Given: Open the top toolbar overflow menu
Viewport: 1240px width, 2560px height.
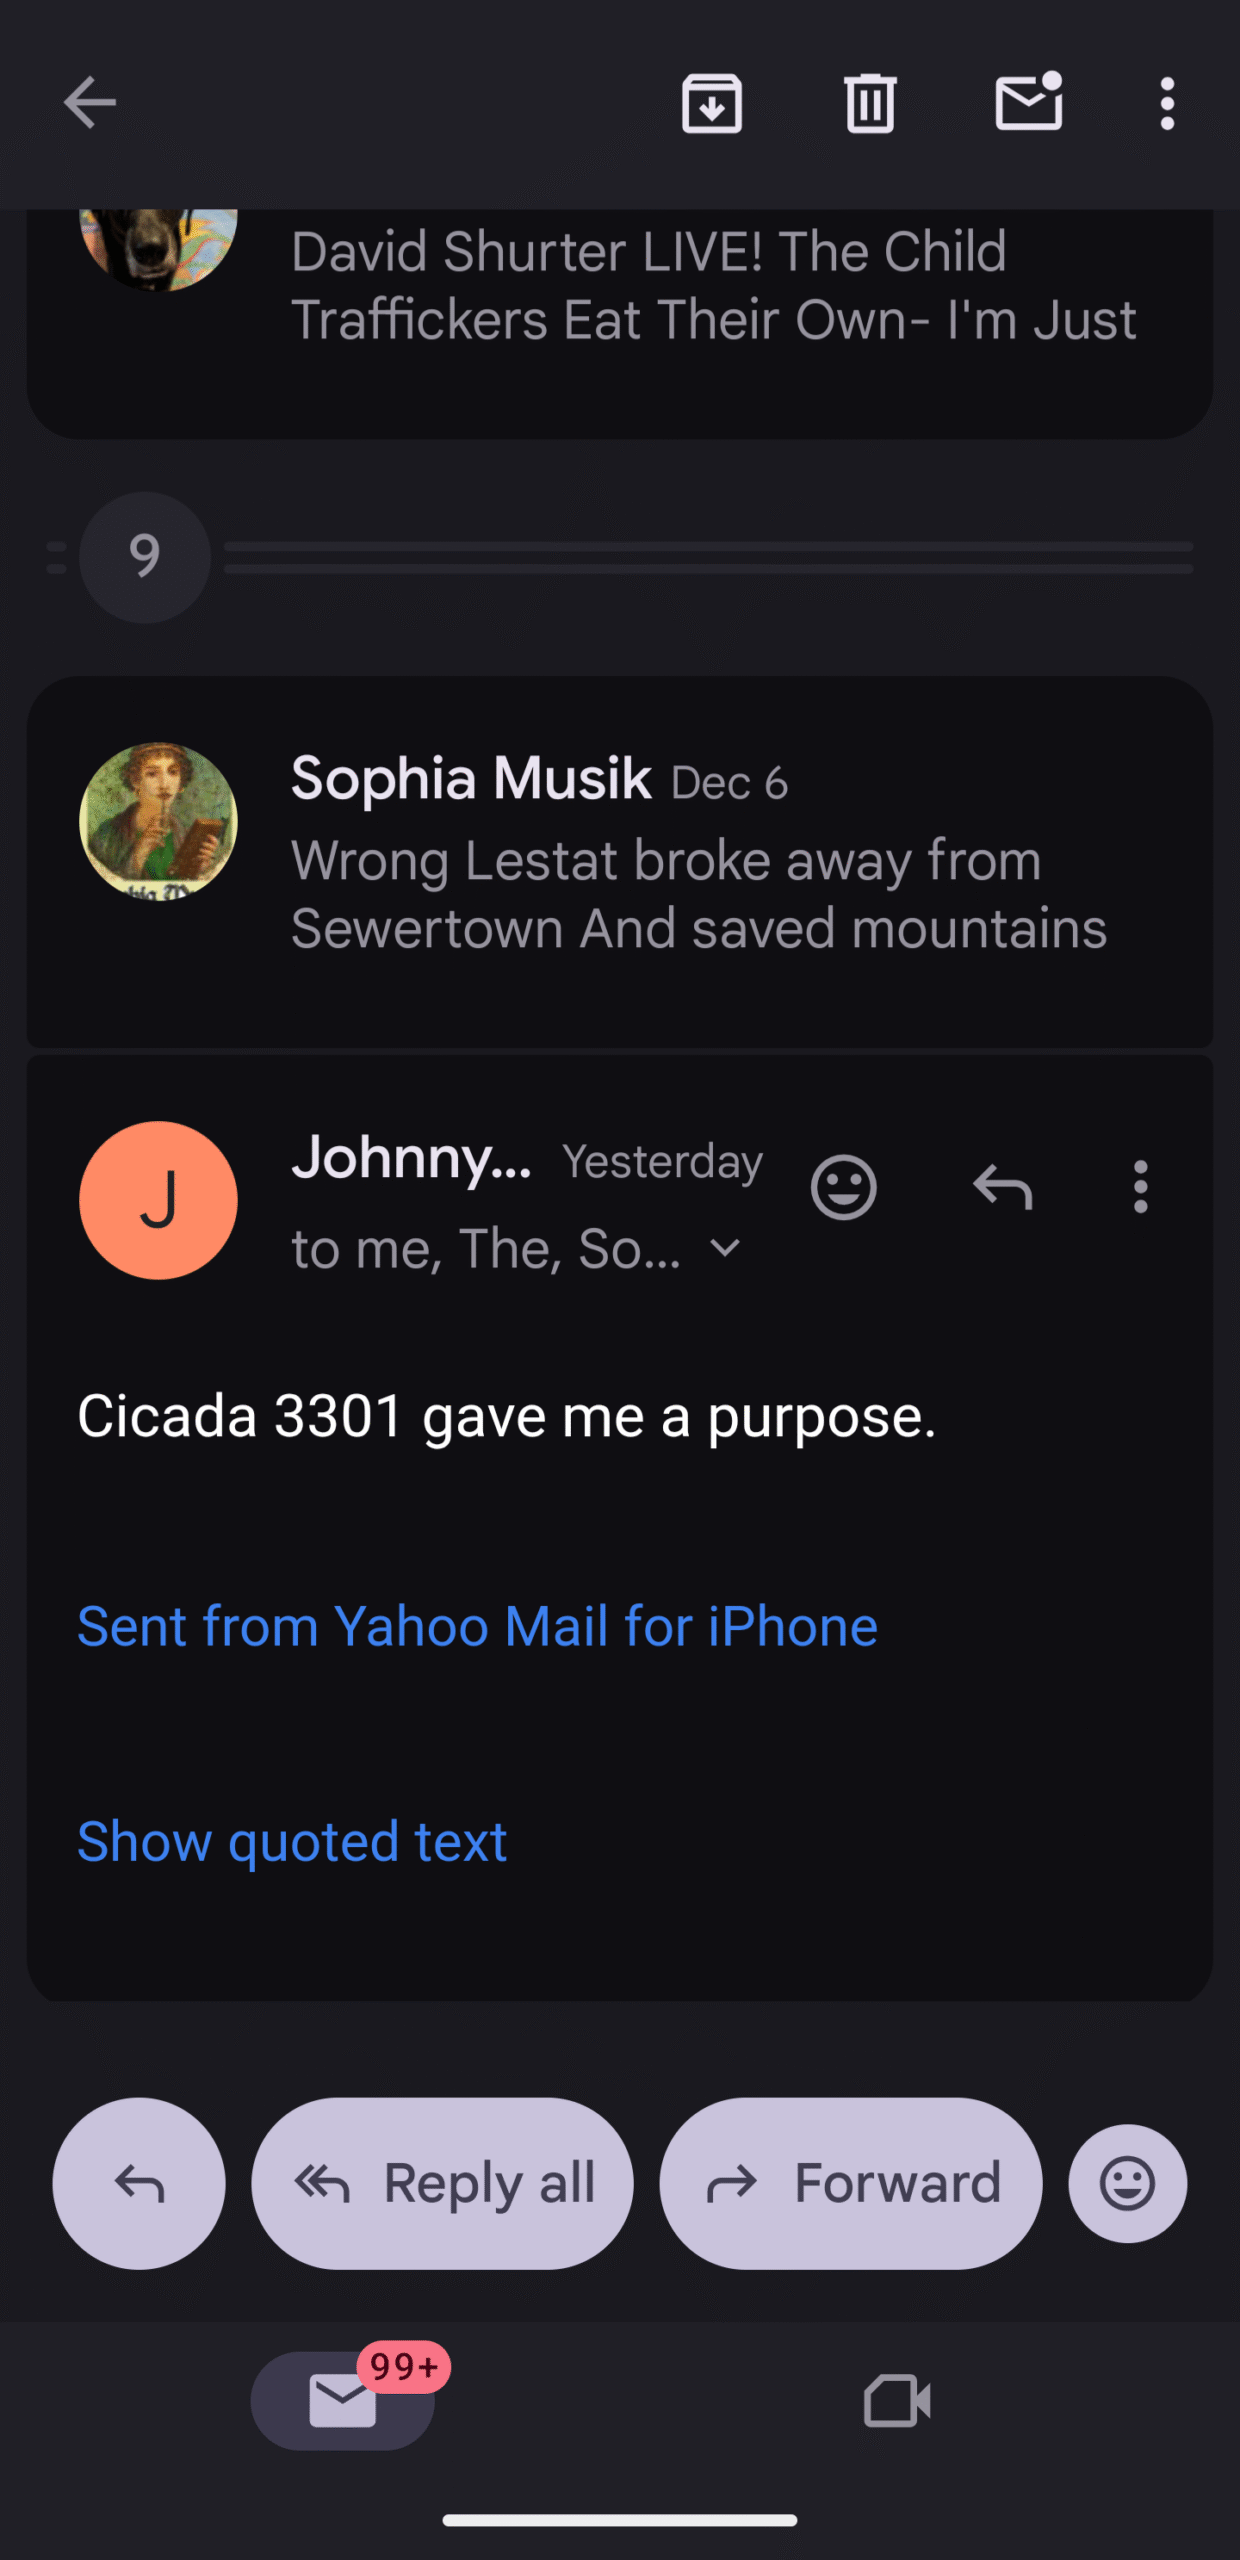Looking at the screenshot, I should coord(1167,103).
